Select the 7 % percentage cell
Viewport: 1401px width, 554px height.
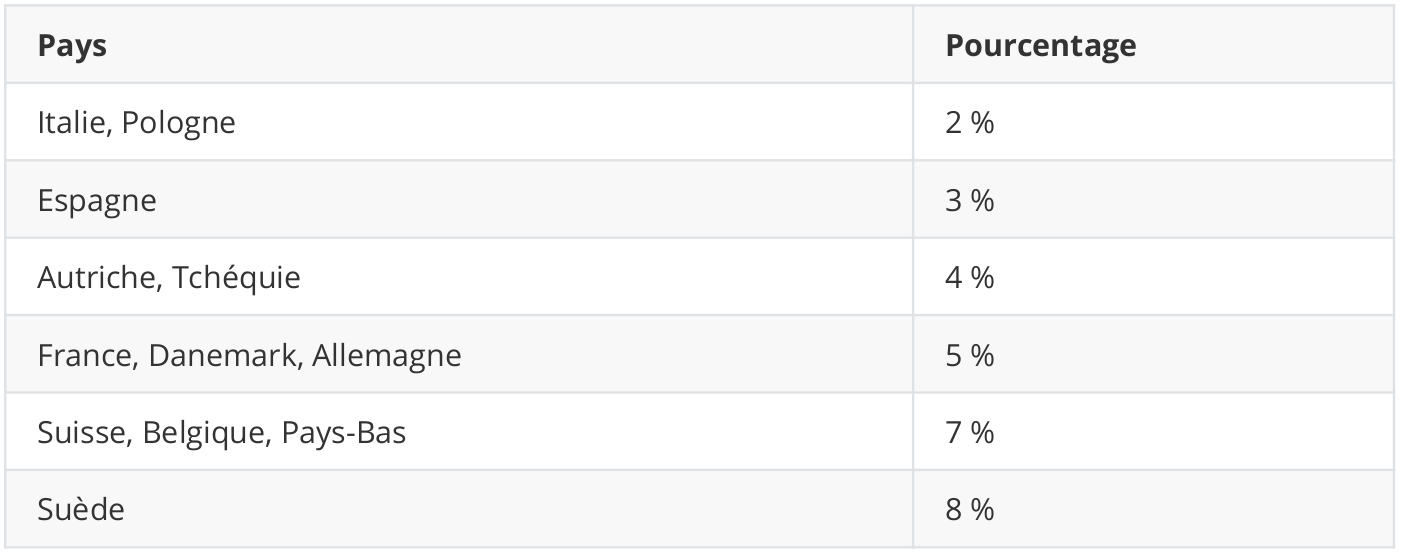pyautogui.click(x=969, y=432)
